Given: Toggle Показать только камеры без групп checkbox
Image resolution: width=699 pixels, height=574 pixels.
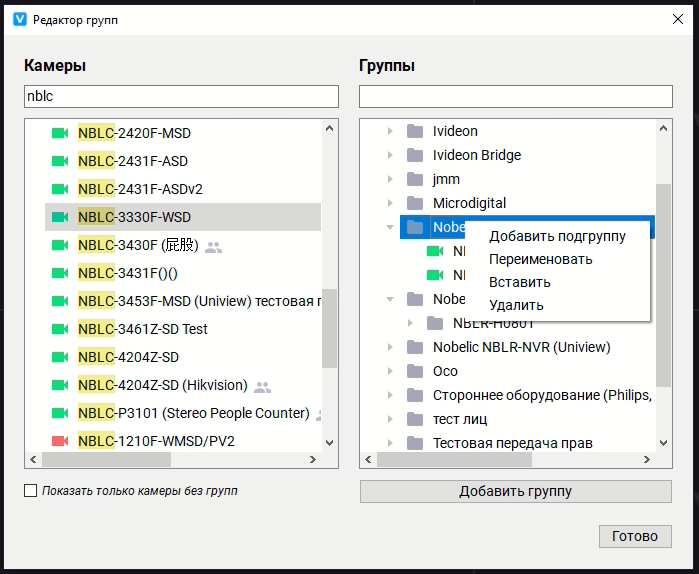Looking at the screenshot, I should [30, 491].
